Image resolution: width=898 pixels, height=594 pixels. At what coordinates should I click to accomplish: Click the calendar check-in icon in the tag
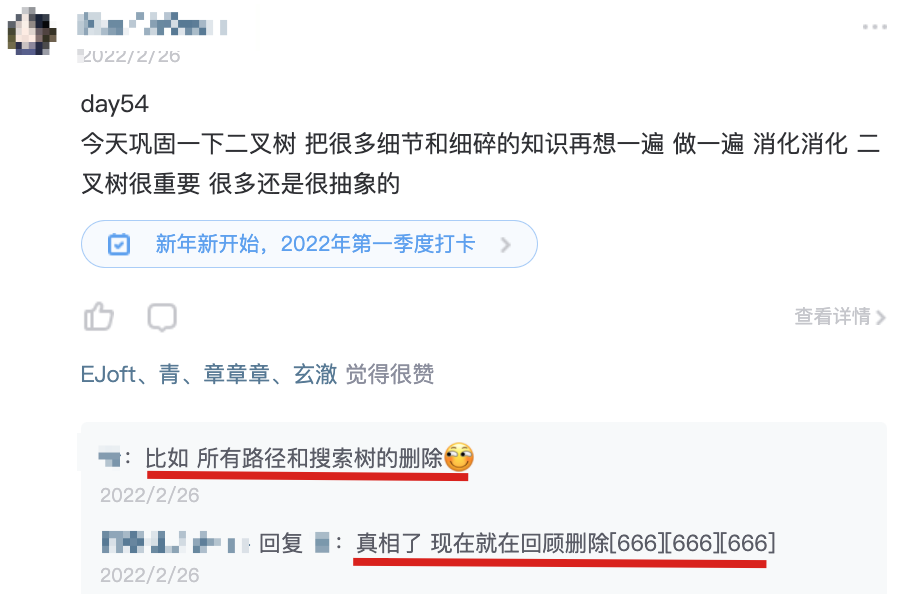(119, 245)
